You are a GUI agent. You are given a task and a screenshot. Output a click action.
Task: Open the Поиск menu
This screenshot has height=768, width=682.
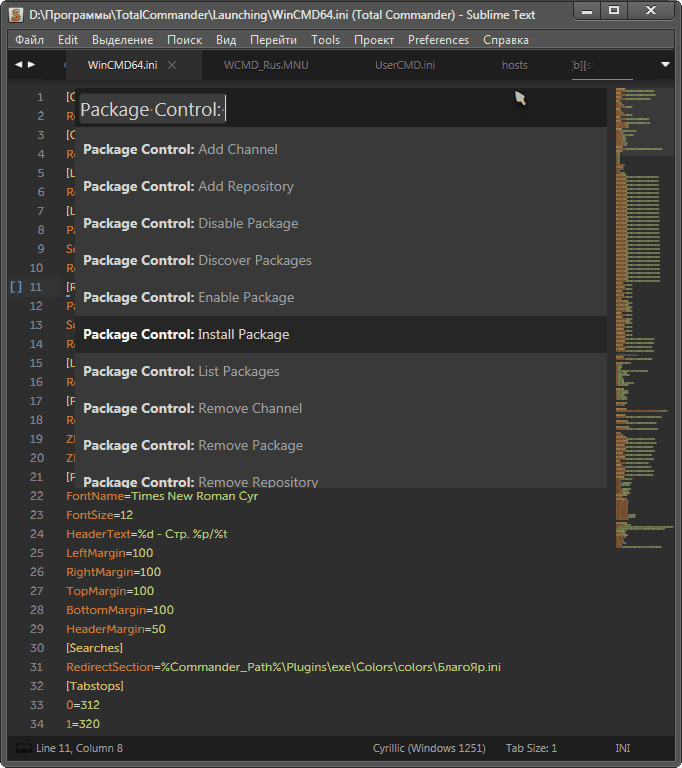(184, 40)
